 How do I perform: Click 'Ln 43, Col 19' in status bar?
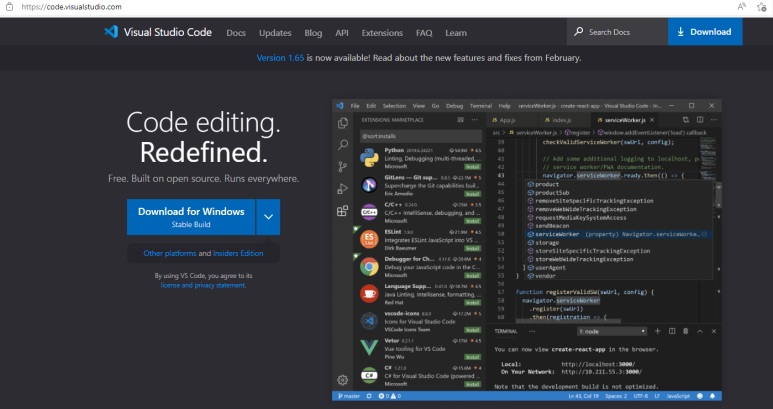pyautogui.click(x=583, y=396)
